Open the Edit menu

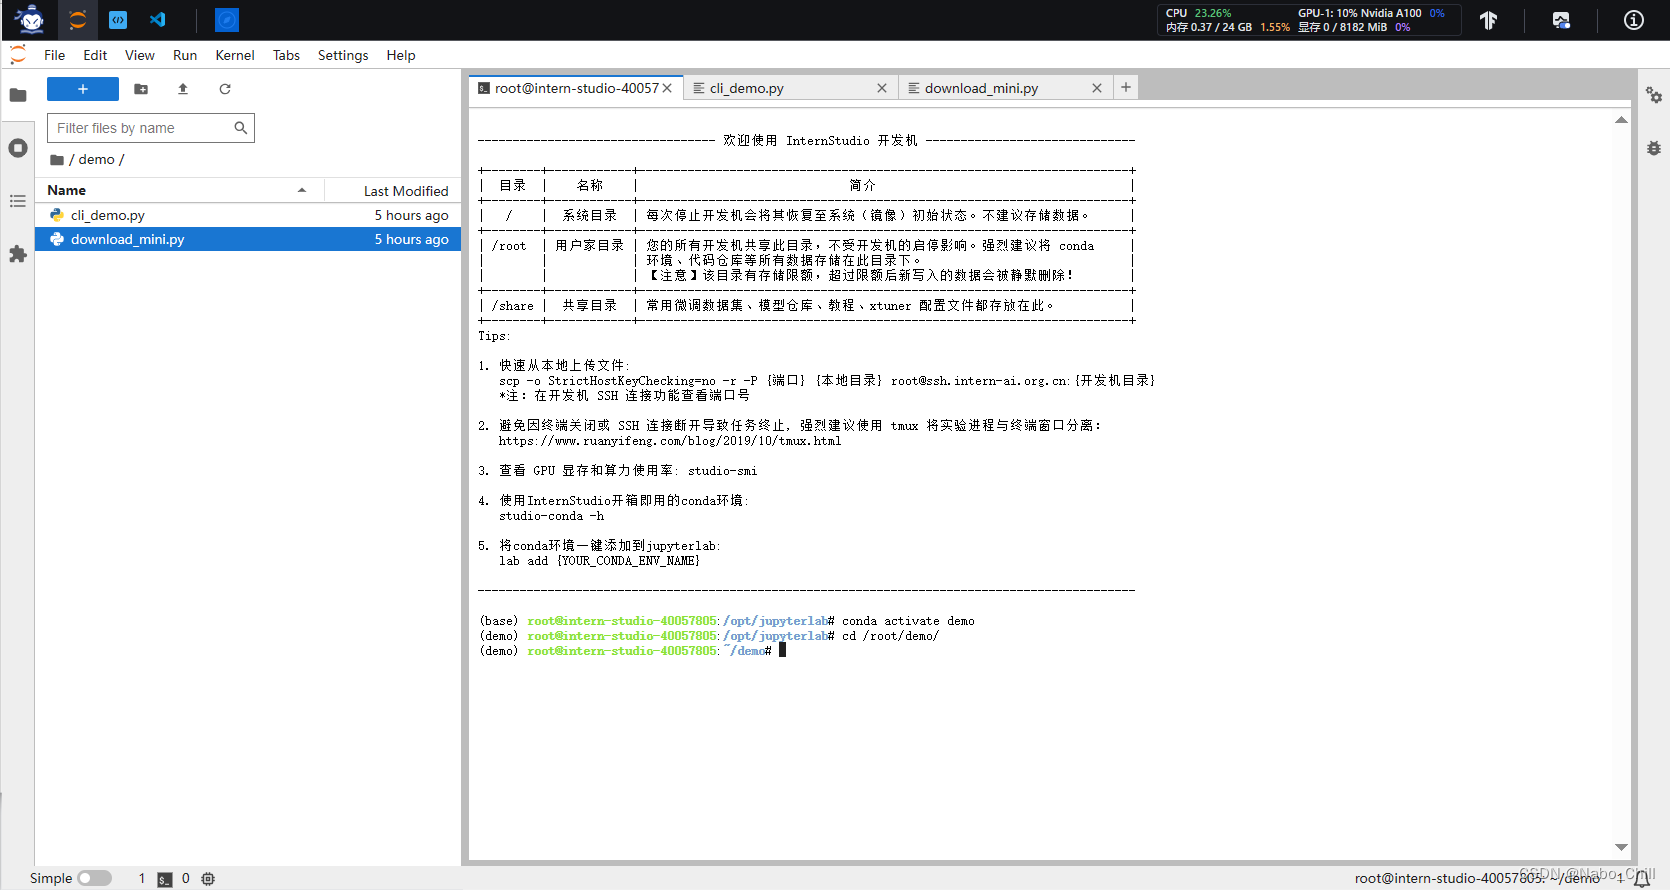(95, 55)
